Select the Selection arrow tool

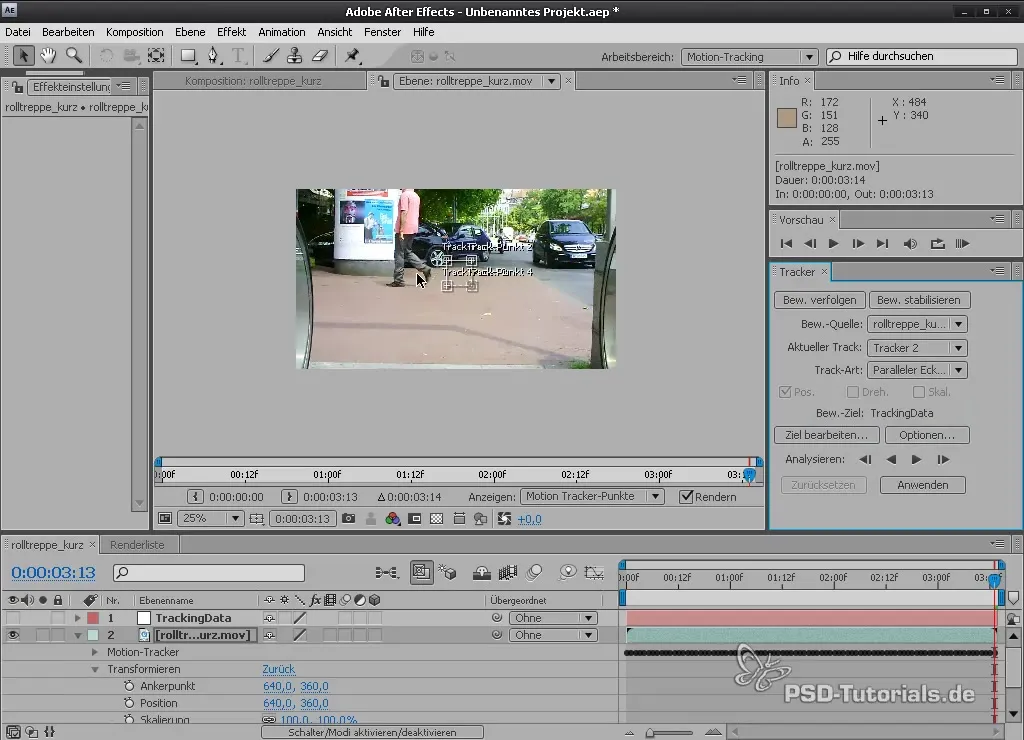click(24, 56)
